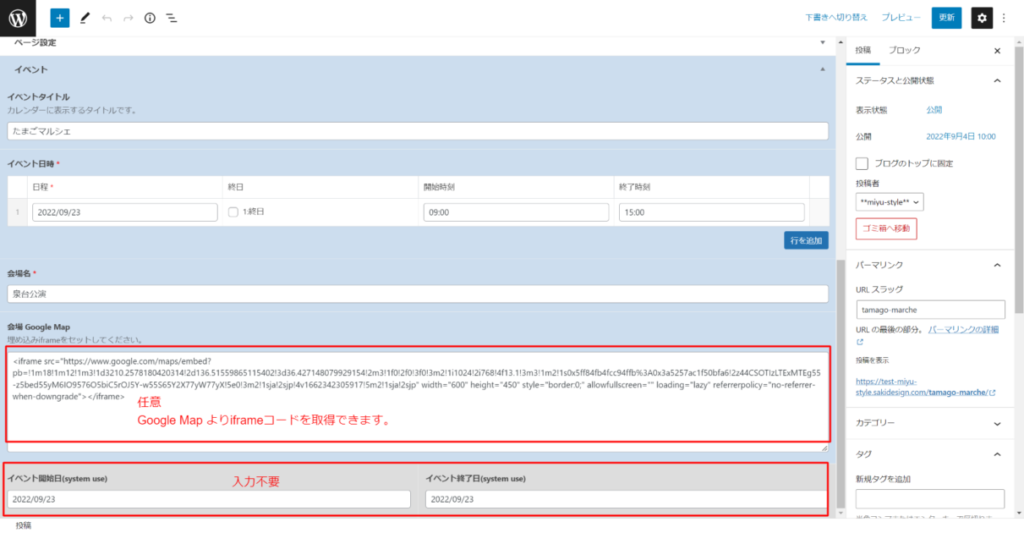Viewport: 1024px width, 533px height.
Task: Enable the 1終日 all-day checkbox
Action: point(234,212)
